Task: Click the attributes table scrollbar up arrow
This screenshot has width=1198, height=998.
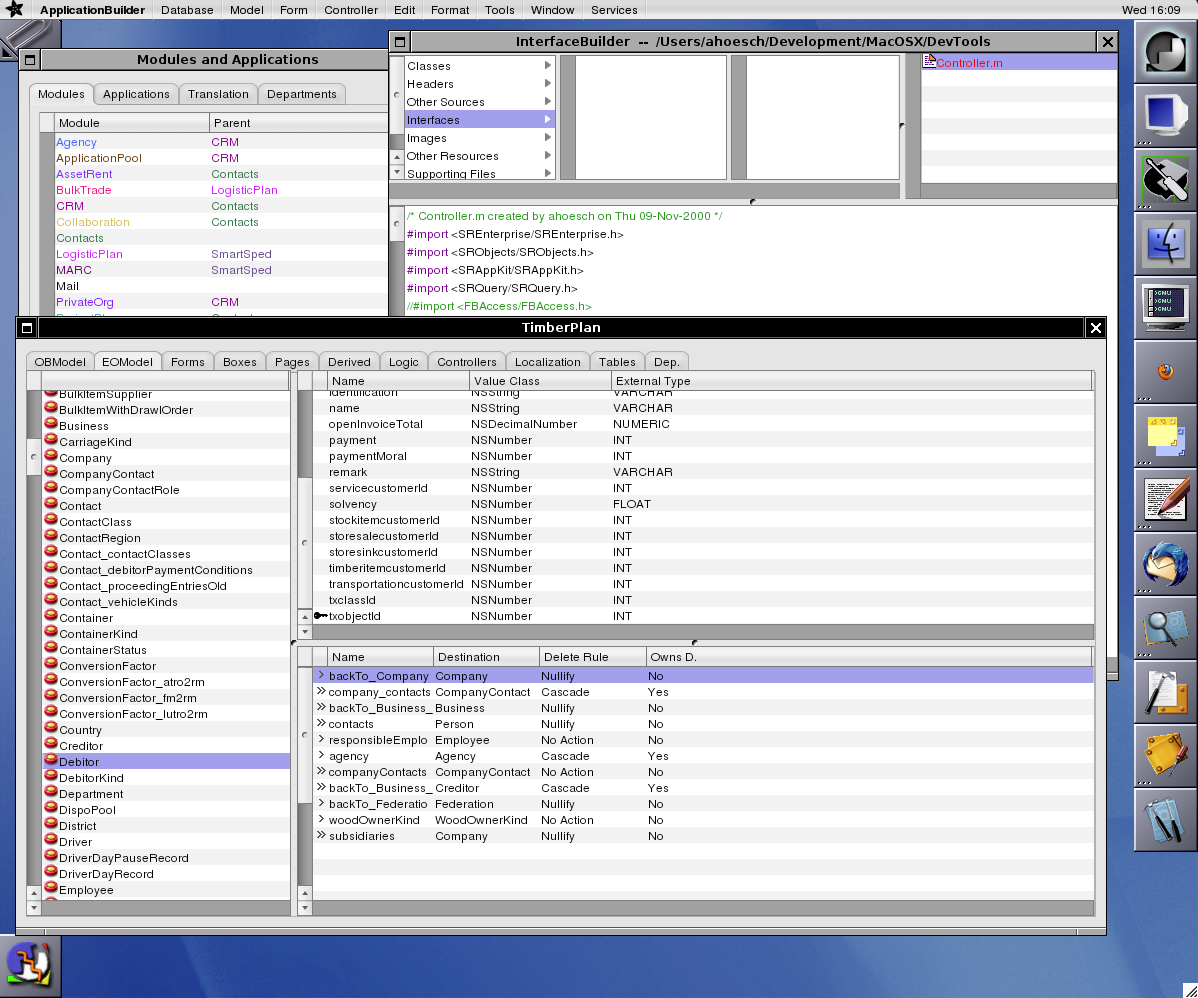Action: click(305, 617)
